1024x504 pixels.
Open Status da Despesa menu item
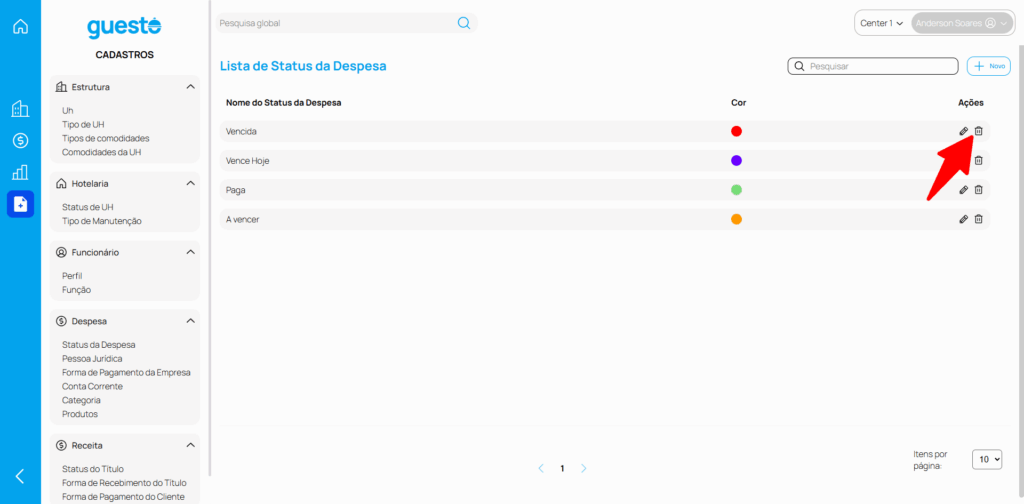pyautogui.click(x=98, y=344)
